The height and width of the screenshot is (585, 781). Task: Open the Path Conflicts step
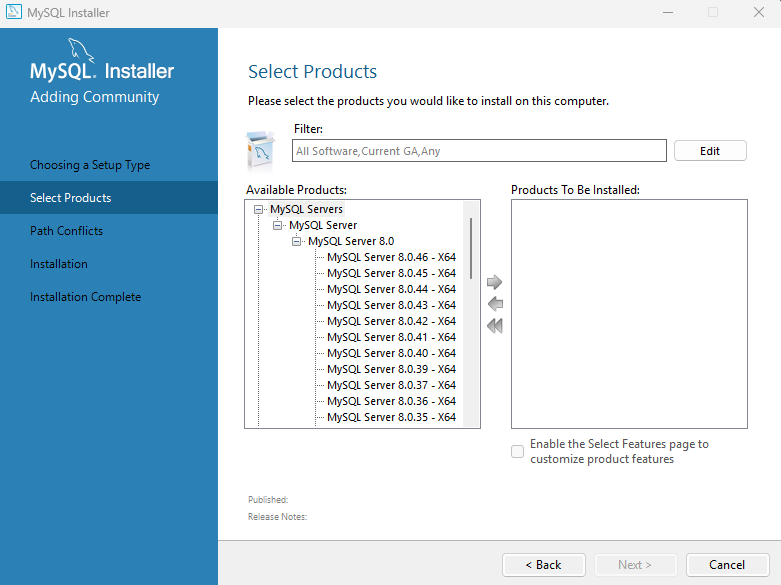point(66,231)
